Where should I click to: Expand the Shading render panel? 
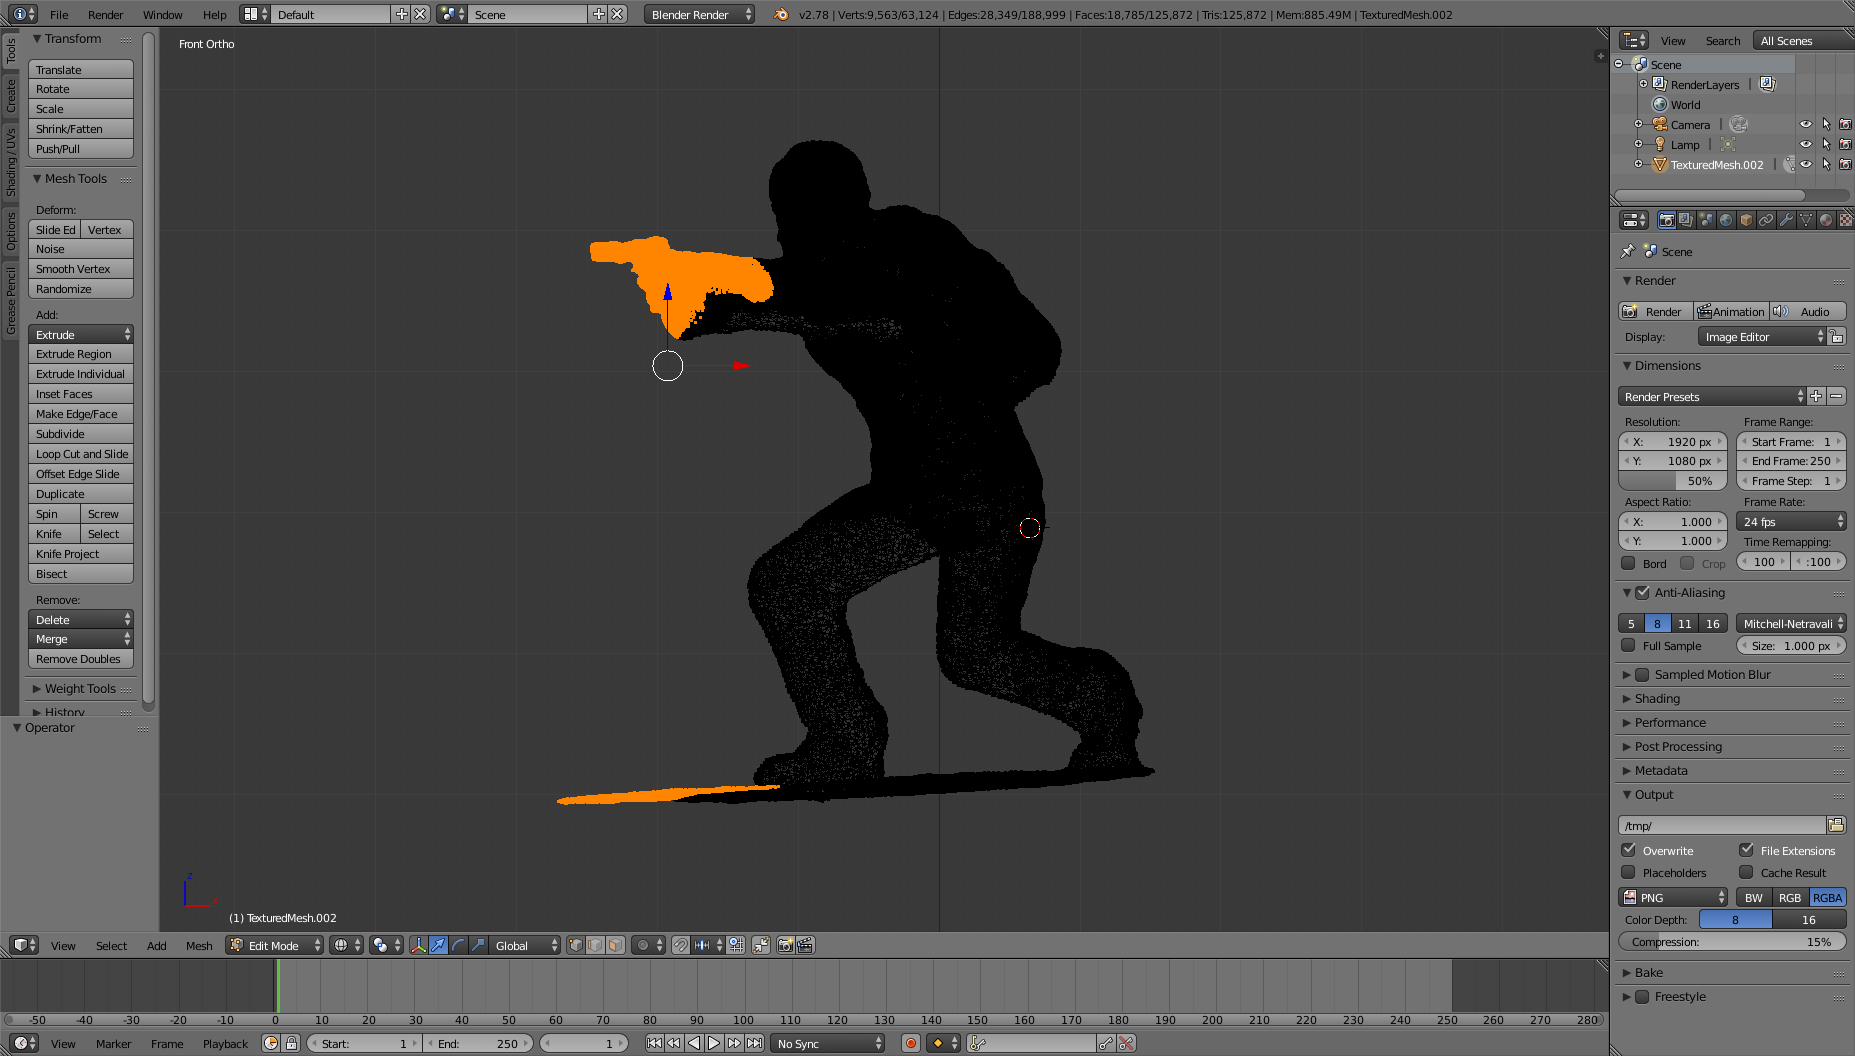point(1656,699)
